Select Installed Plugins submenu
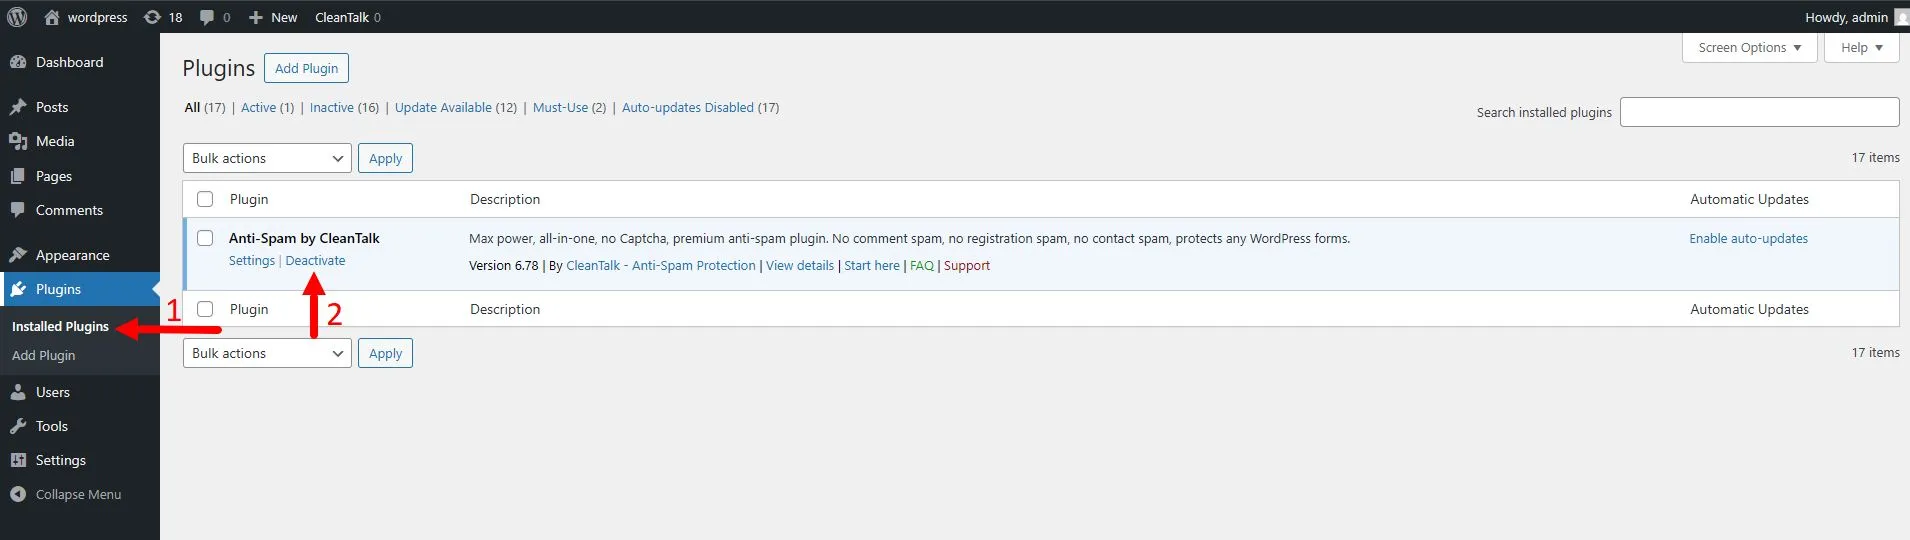 coord(60,326)
